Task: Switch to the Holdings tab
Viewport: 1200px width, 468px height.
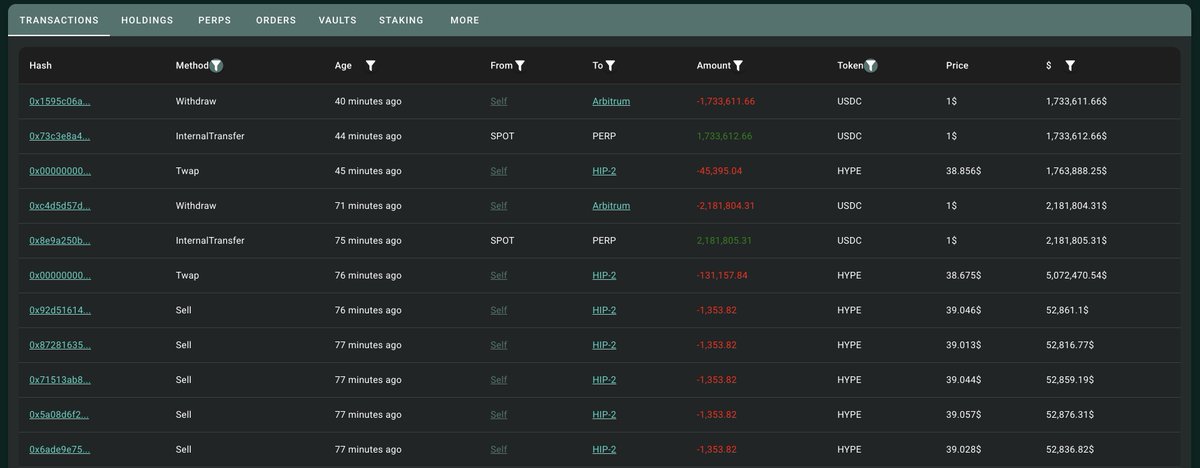Action: click(147, 20)
